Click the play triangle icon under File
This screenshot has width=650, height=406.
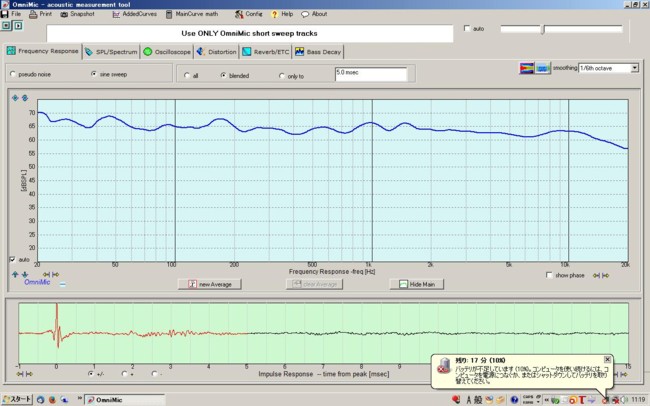[x=17, y=26]
